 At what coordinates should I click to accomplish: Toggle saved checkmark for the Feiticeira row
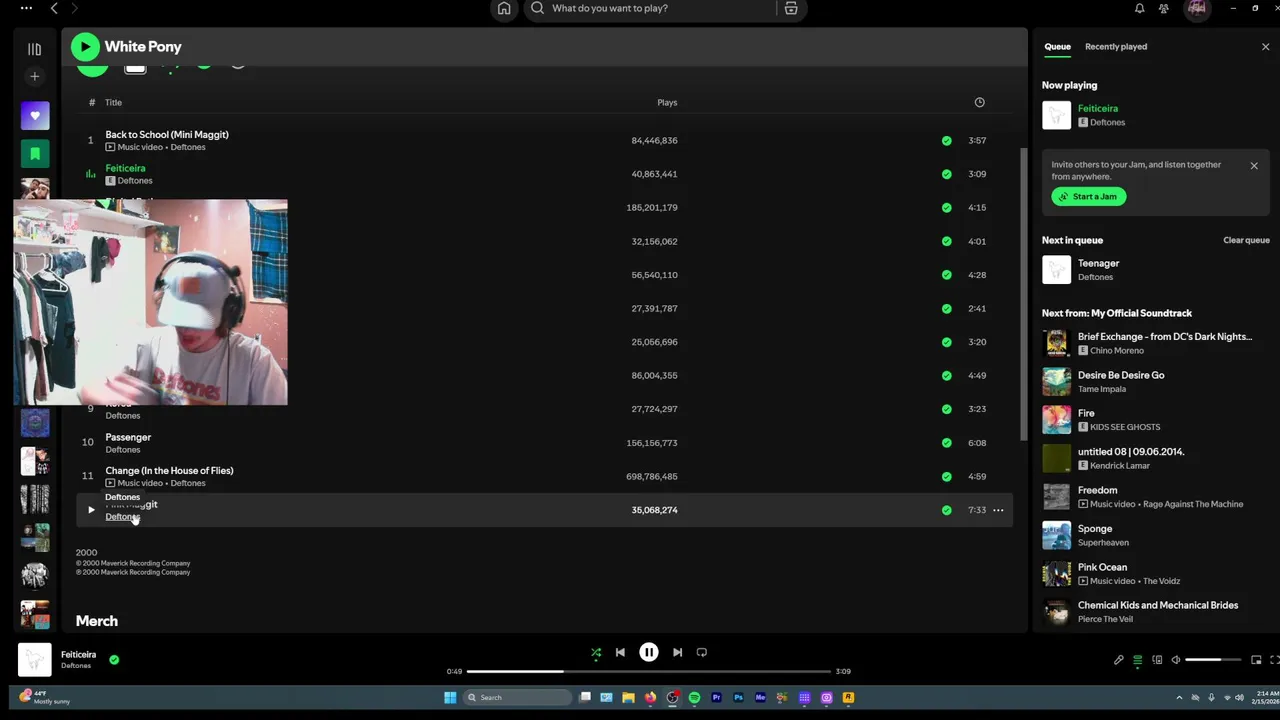946,174
